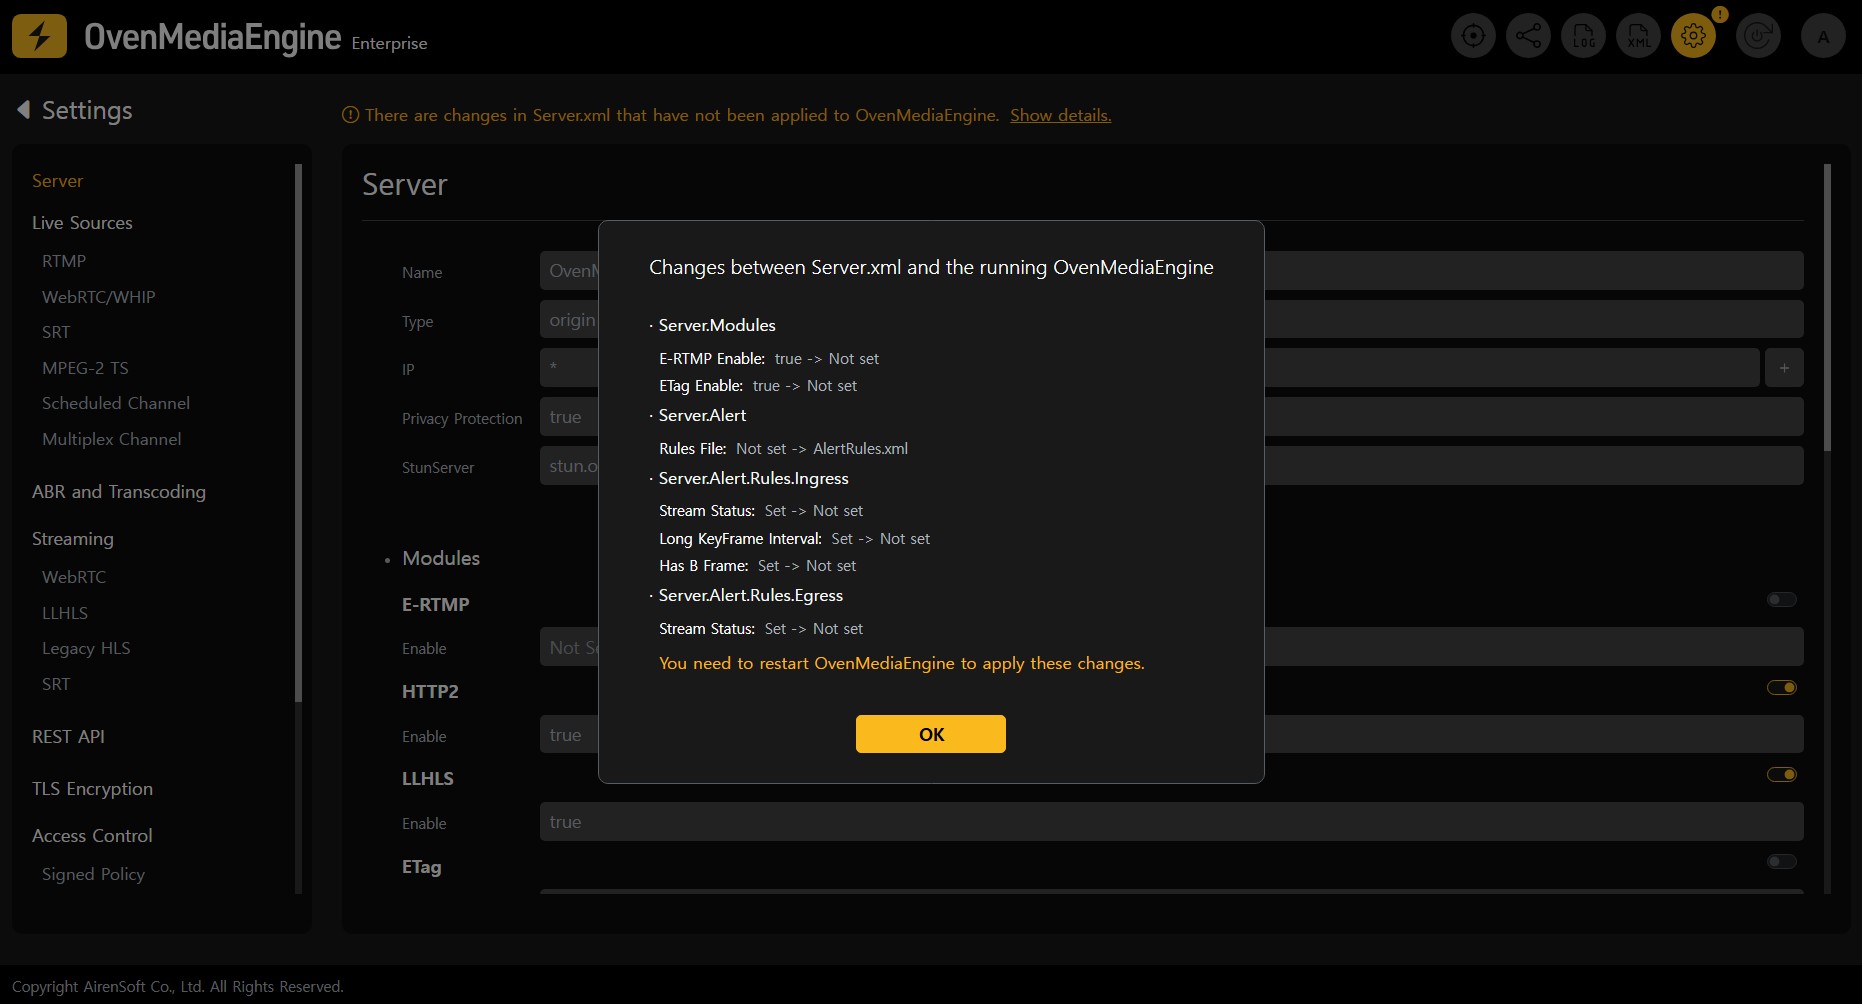This screenshot has width=1862, height=1004.
Task: Open the XML file viewer icon
Action: click(1638, 36)
